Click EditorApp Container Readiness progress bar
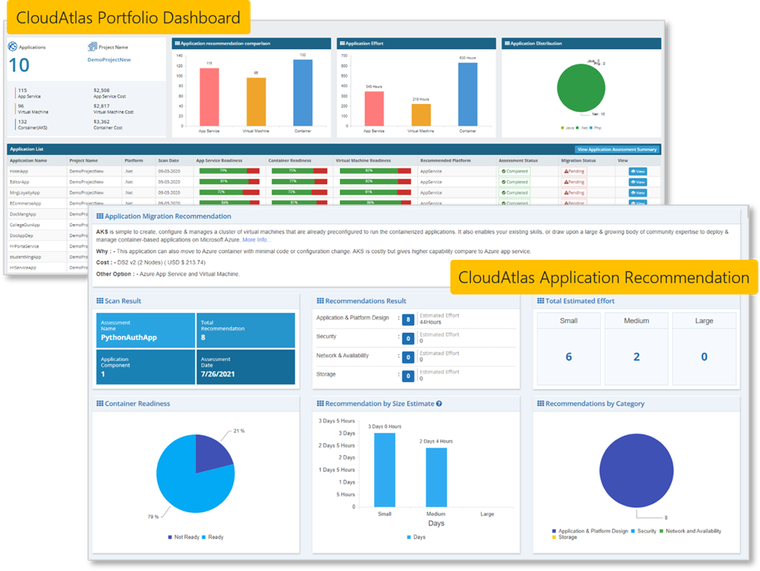This screenshot has width=760, height=571. tap(299, 181)
